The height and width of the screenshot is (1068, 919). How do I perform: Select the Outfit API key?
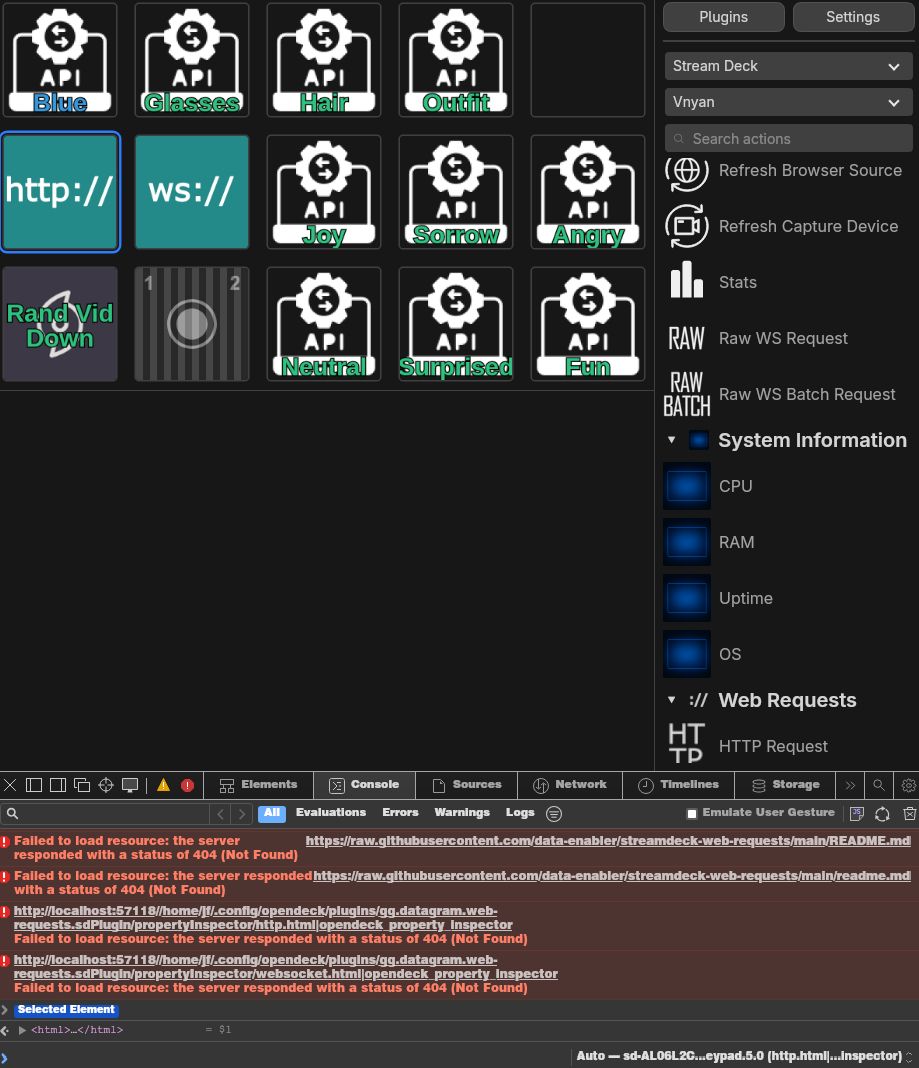(456, 60)
